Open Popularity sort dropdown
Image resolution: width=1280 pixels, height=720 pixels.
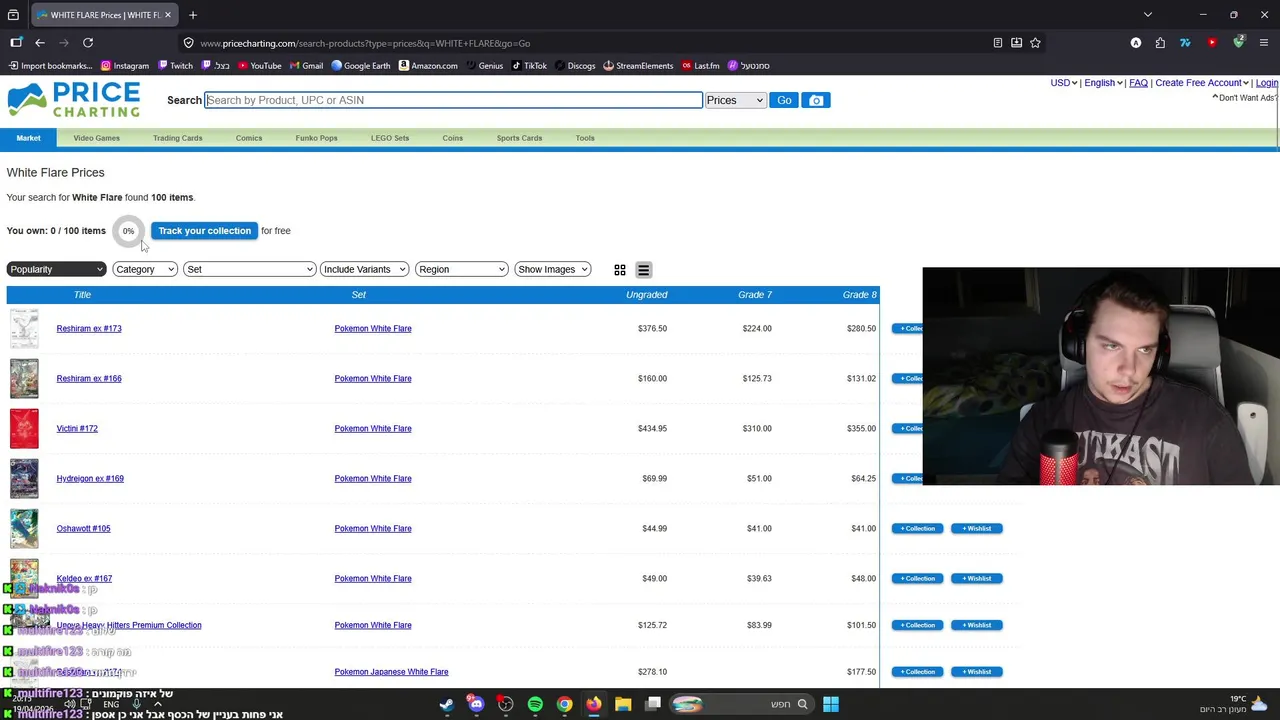[56, 269]
